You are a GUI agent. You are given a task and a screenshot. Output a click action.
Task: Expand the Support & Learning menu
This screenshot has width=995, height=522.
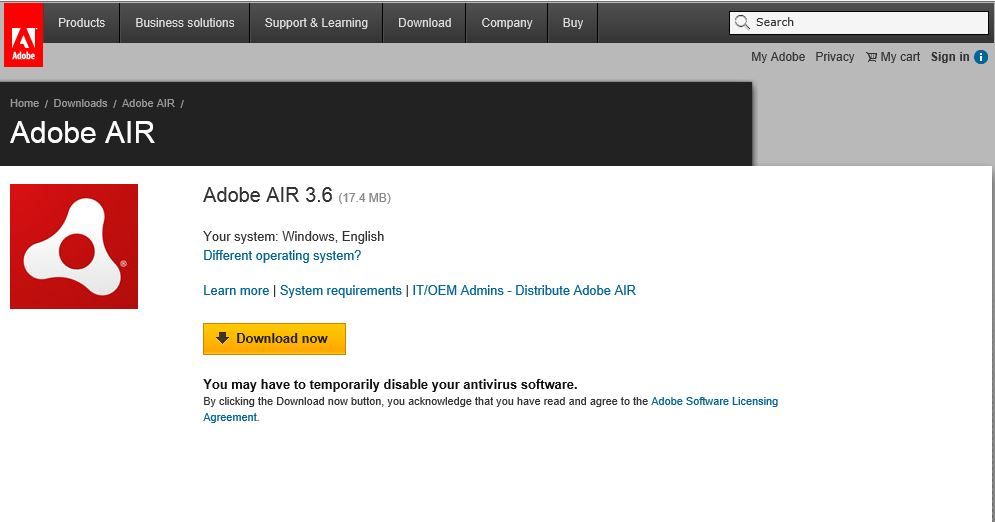pos(316,22)
